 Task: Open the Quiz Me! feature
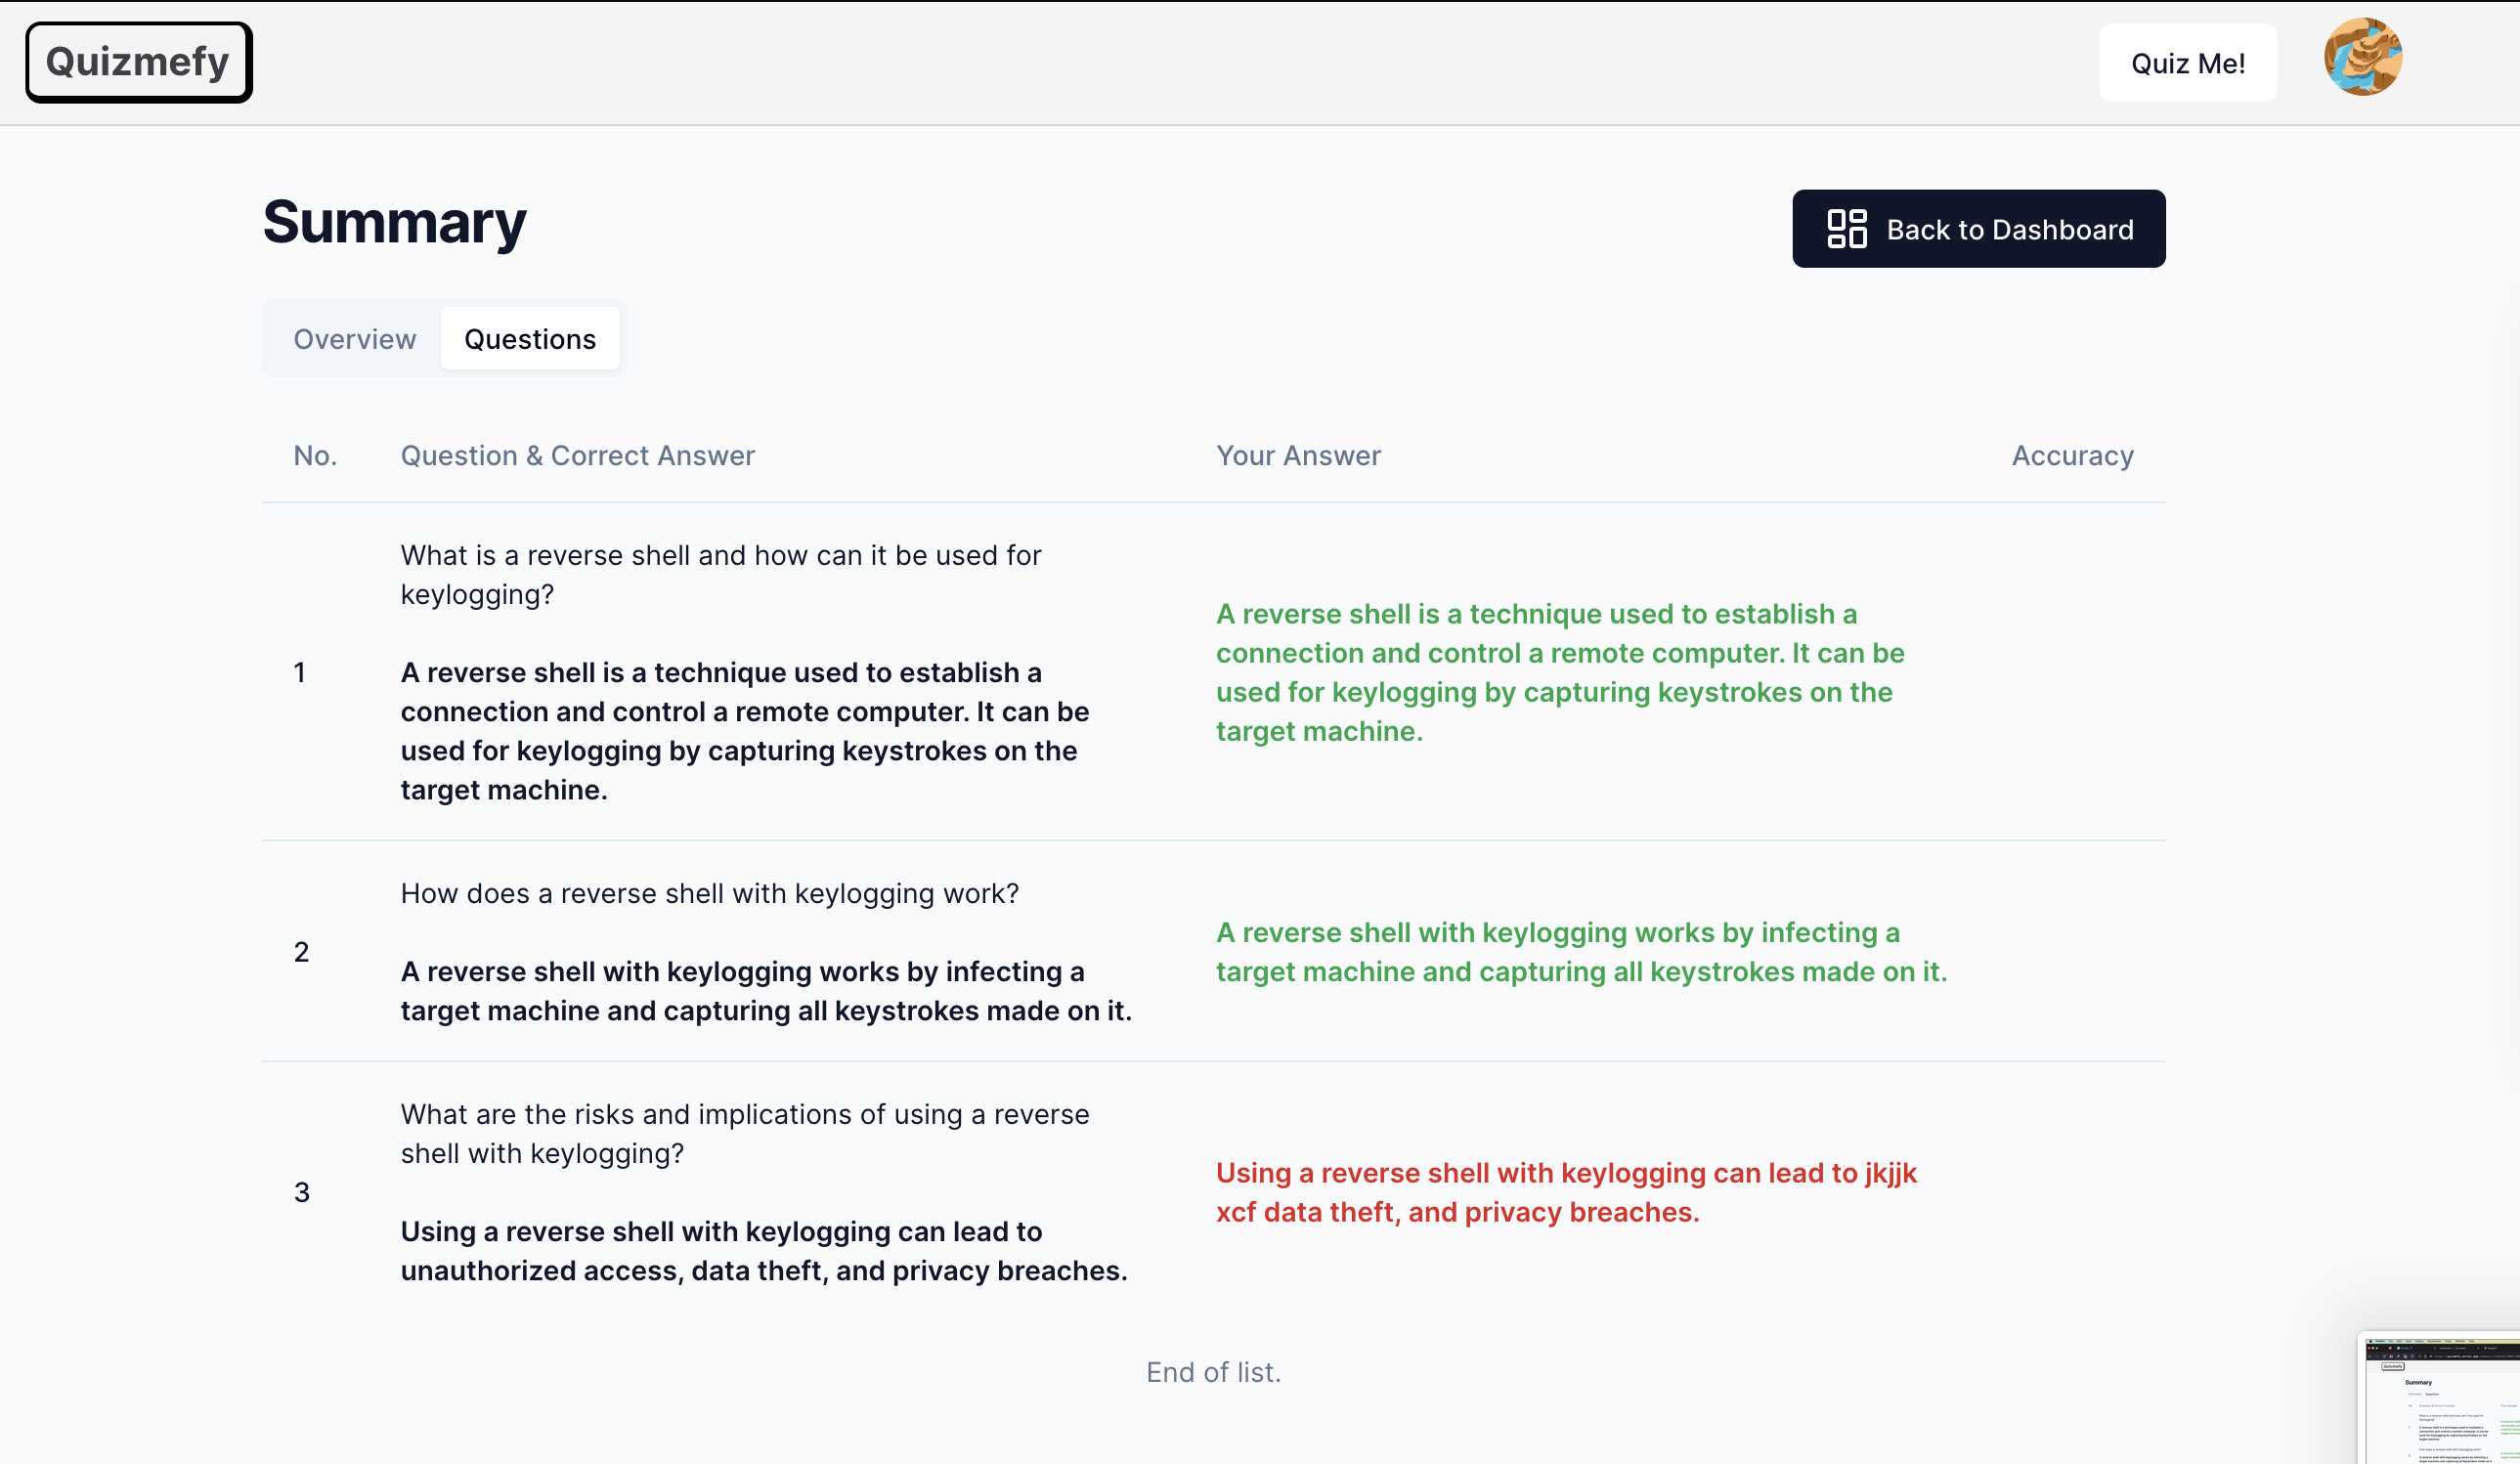[2187, 61]
